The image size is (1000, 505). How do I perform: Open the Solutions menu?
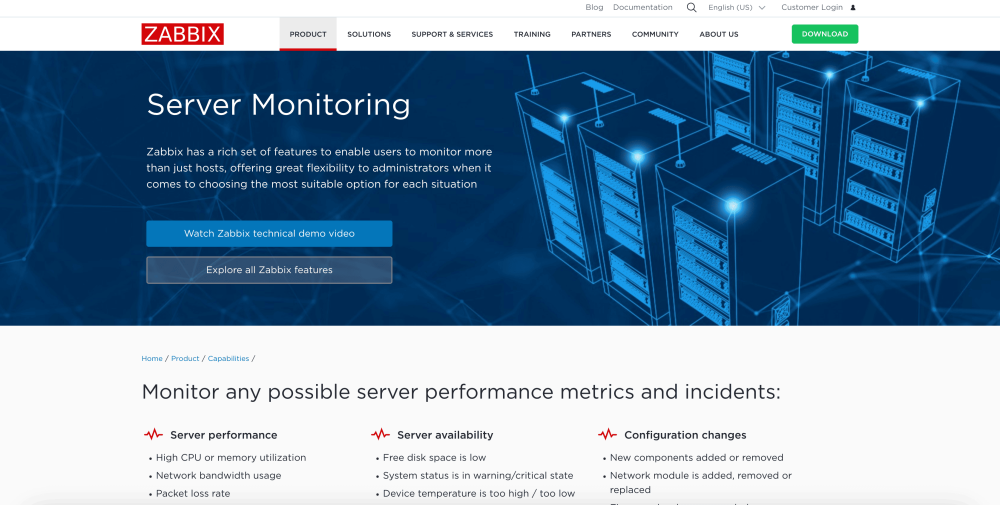(x=369, y=34)
